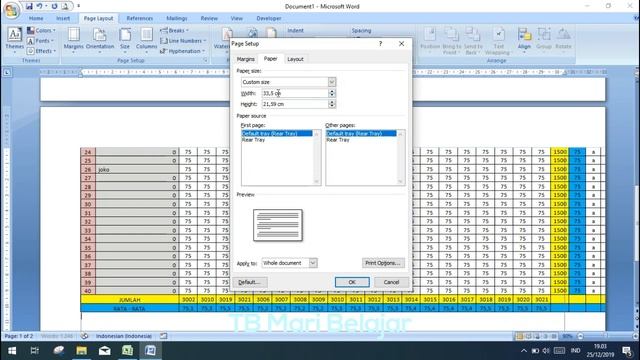This screenshot has height=360, width=640.
Task: Click the Page Setup group dialog launcher
Action: click(x=205, y=60)
